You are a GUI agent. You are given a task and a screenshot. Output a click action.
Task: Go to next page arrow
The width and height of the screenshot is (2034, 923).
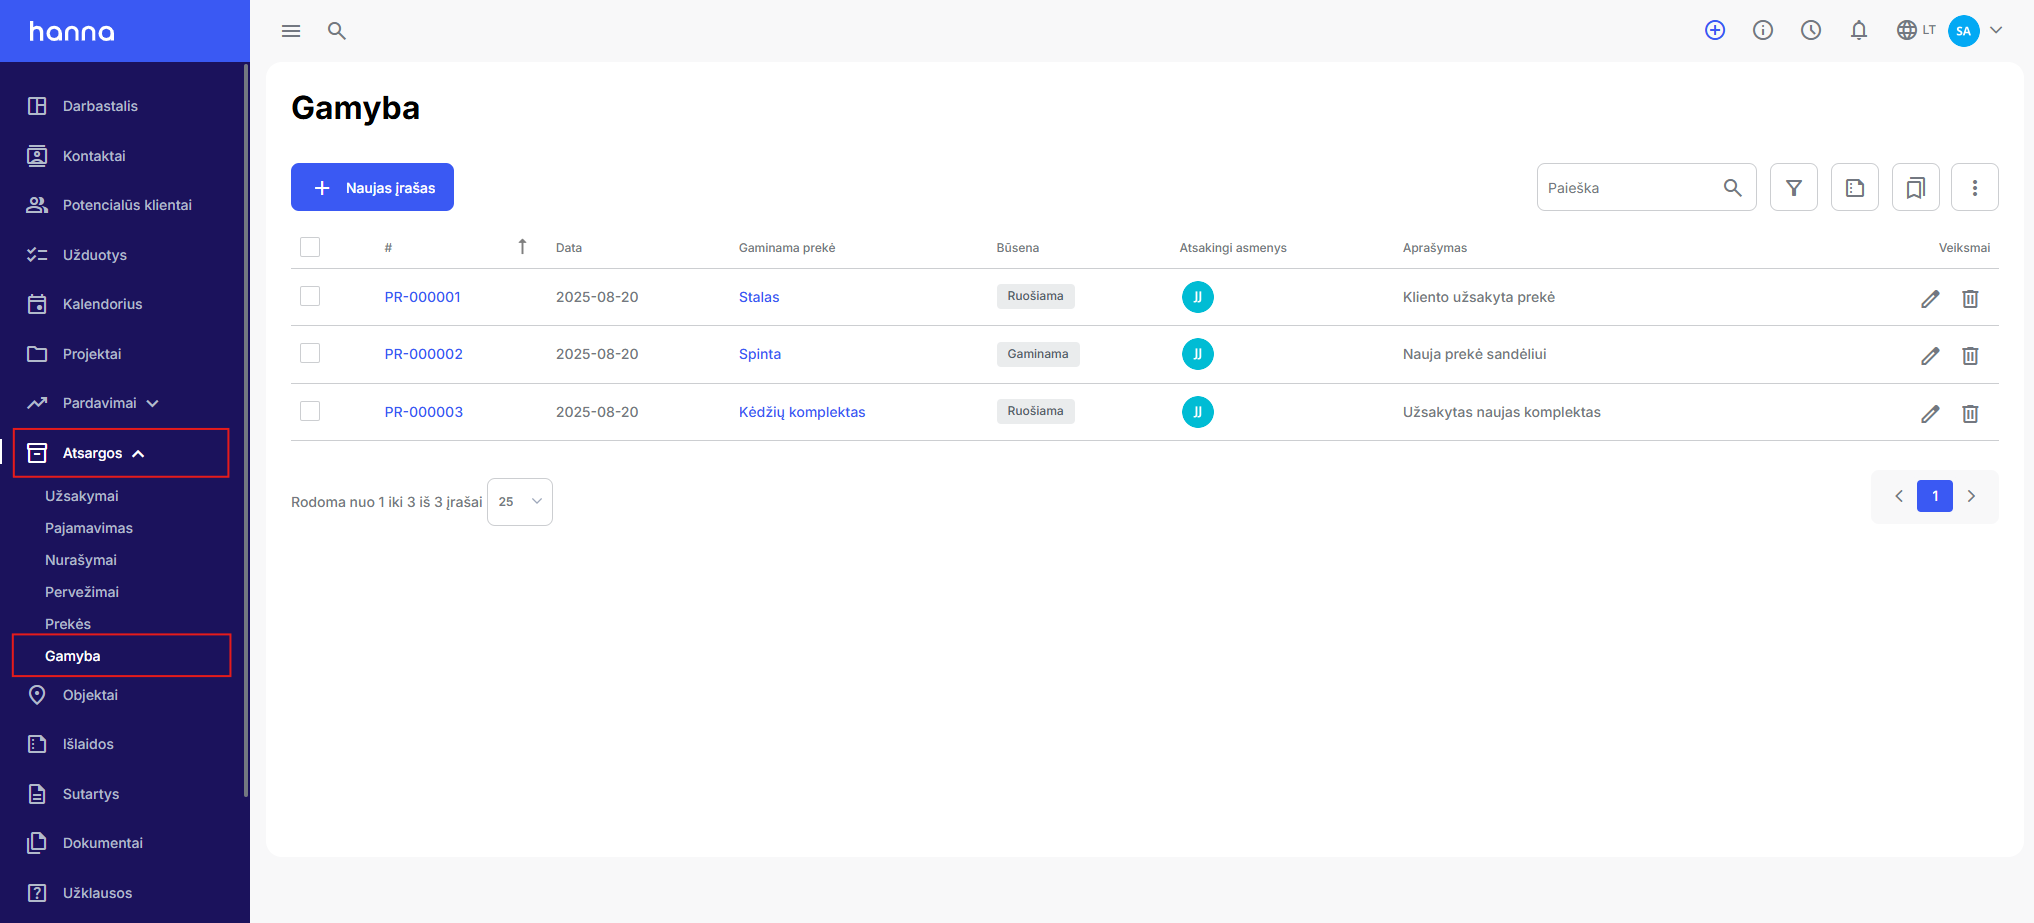pos(1971,496)
